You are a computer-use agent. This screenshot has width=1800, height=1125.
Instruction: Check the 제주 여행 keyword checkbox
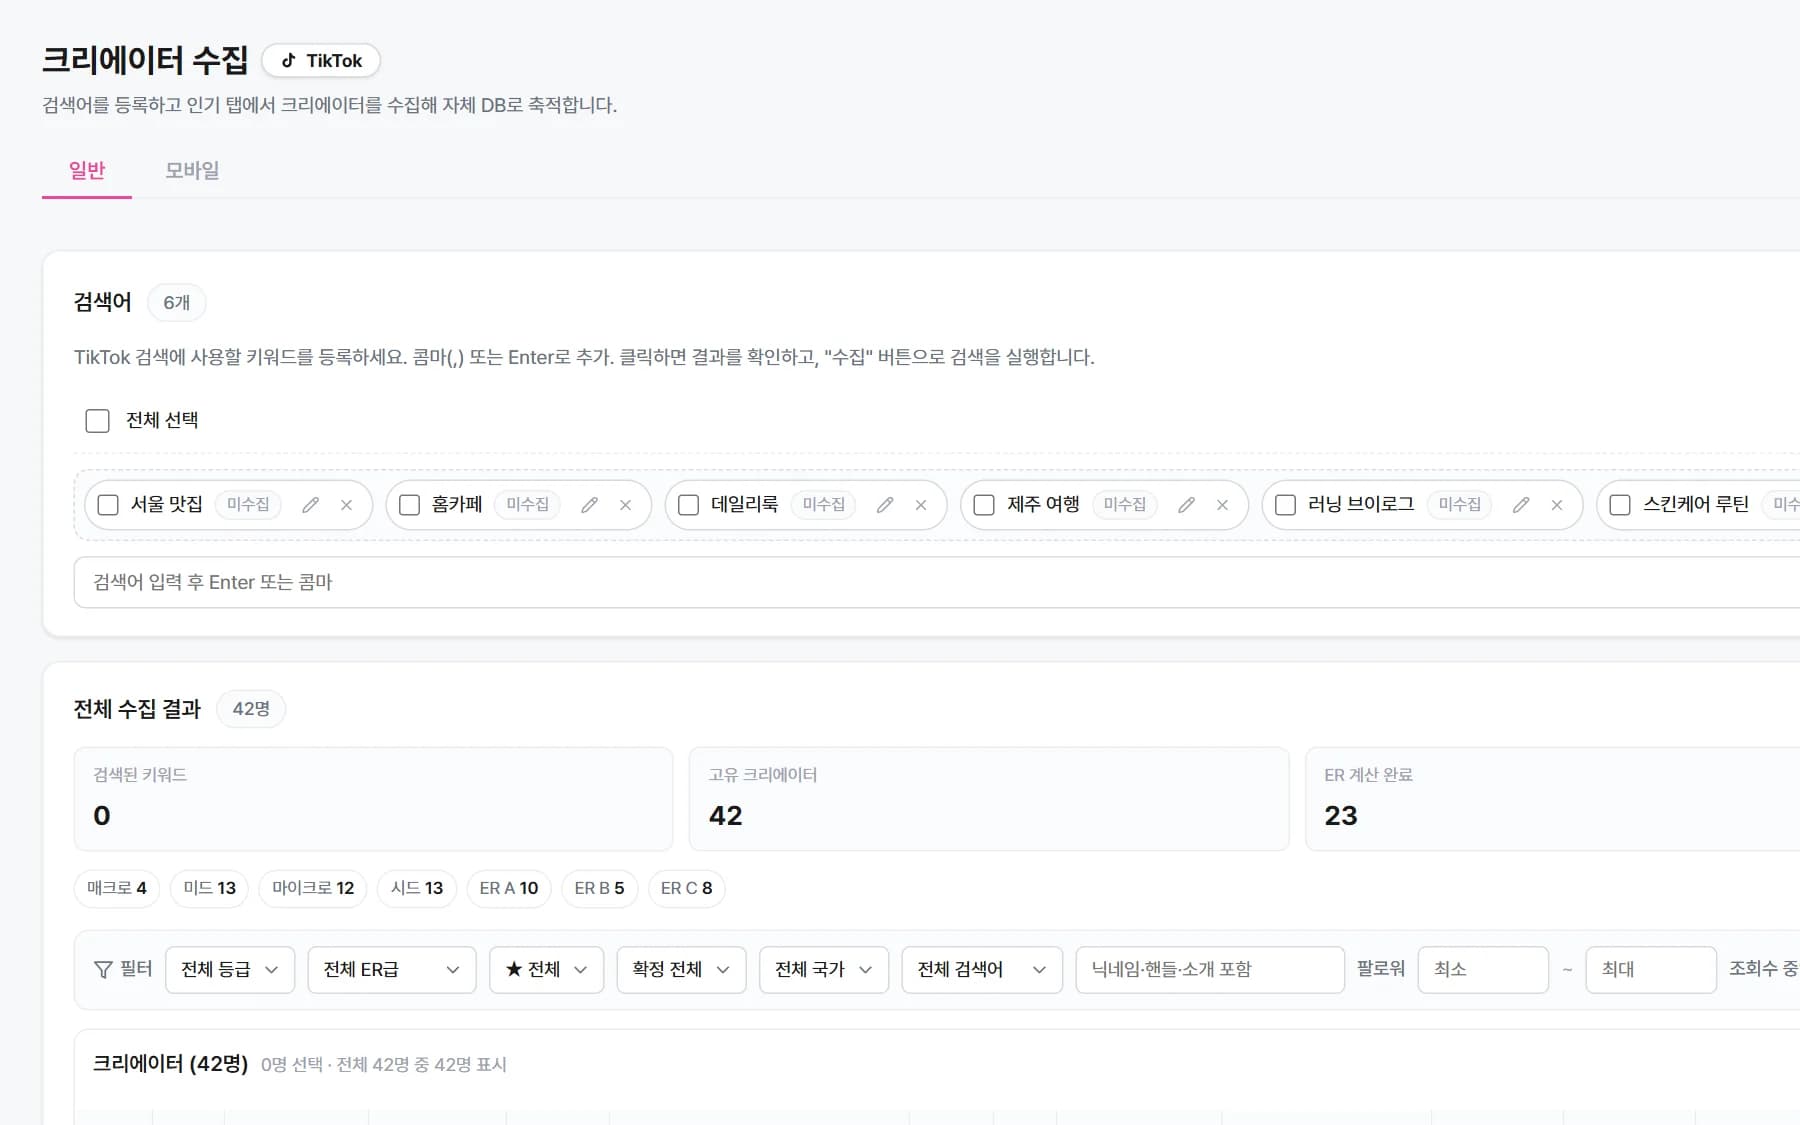pos(984,505)
